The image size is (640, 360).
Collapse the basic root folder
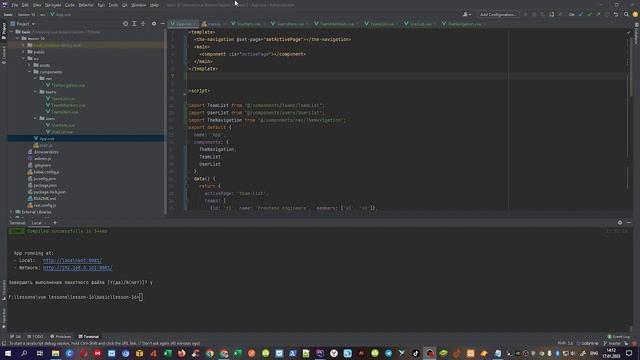12,32
